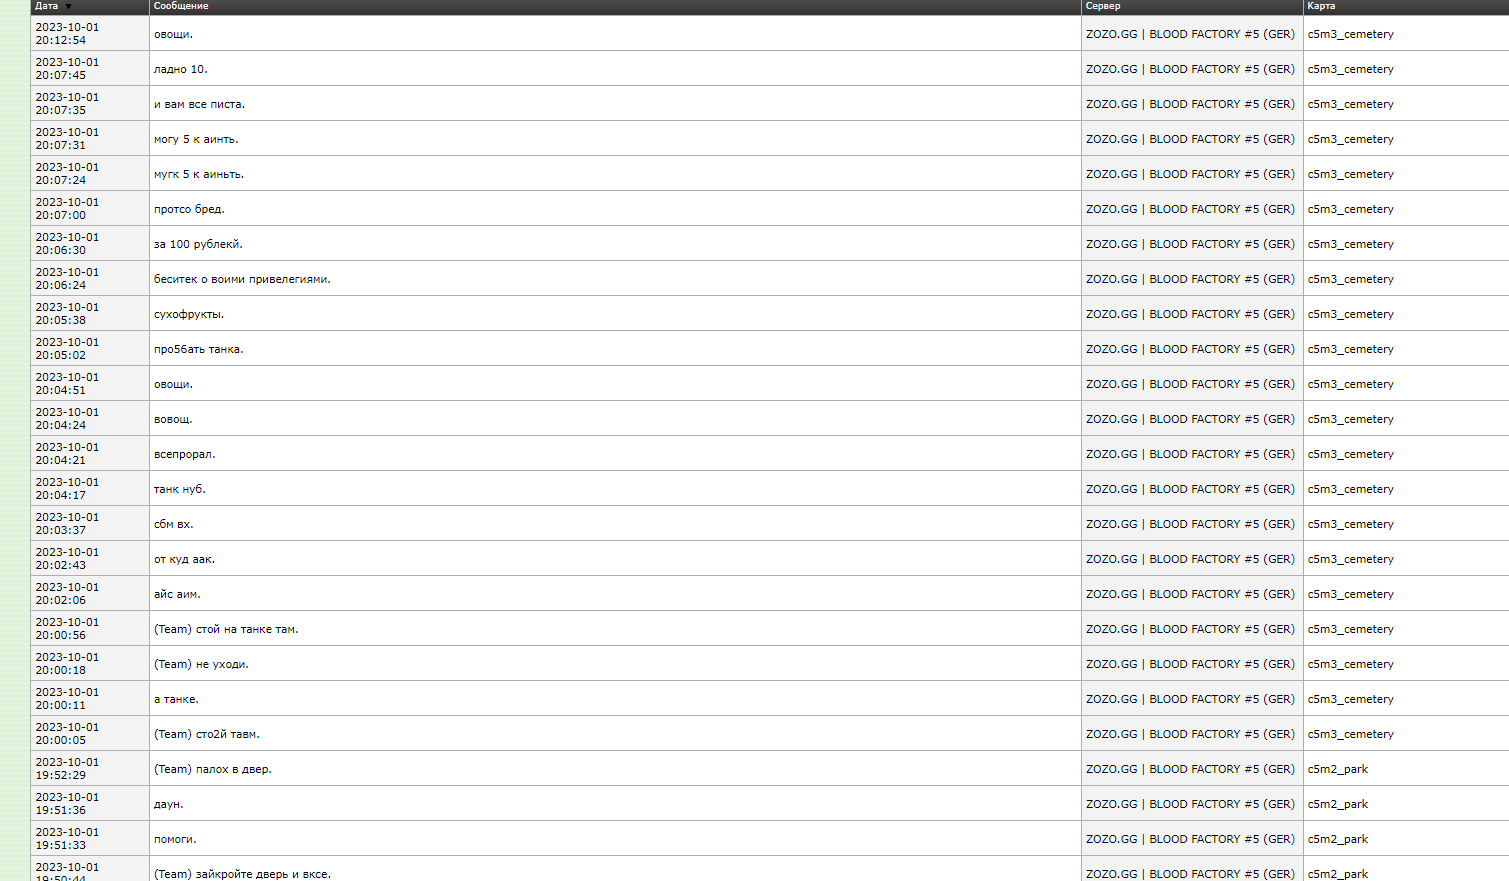Viewport: 1509px width, 881px height.
Task: Click the Сервер column header
Action: point(1103,6)
